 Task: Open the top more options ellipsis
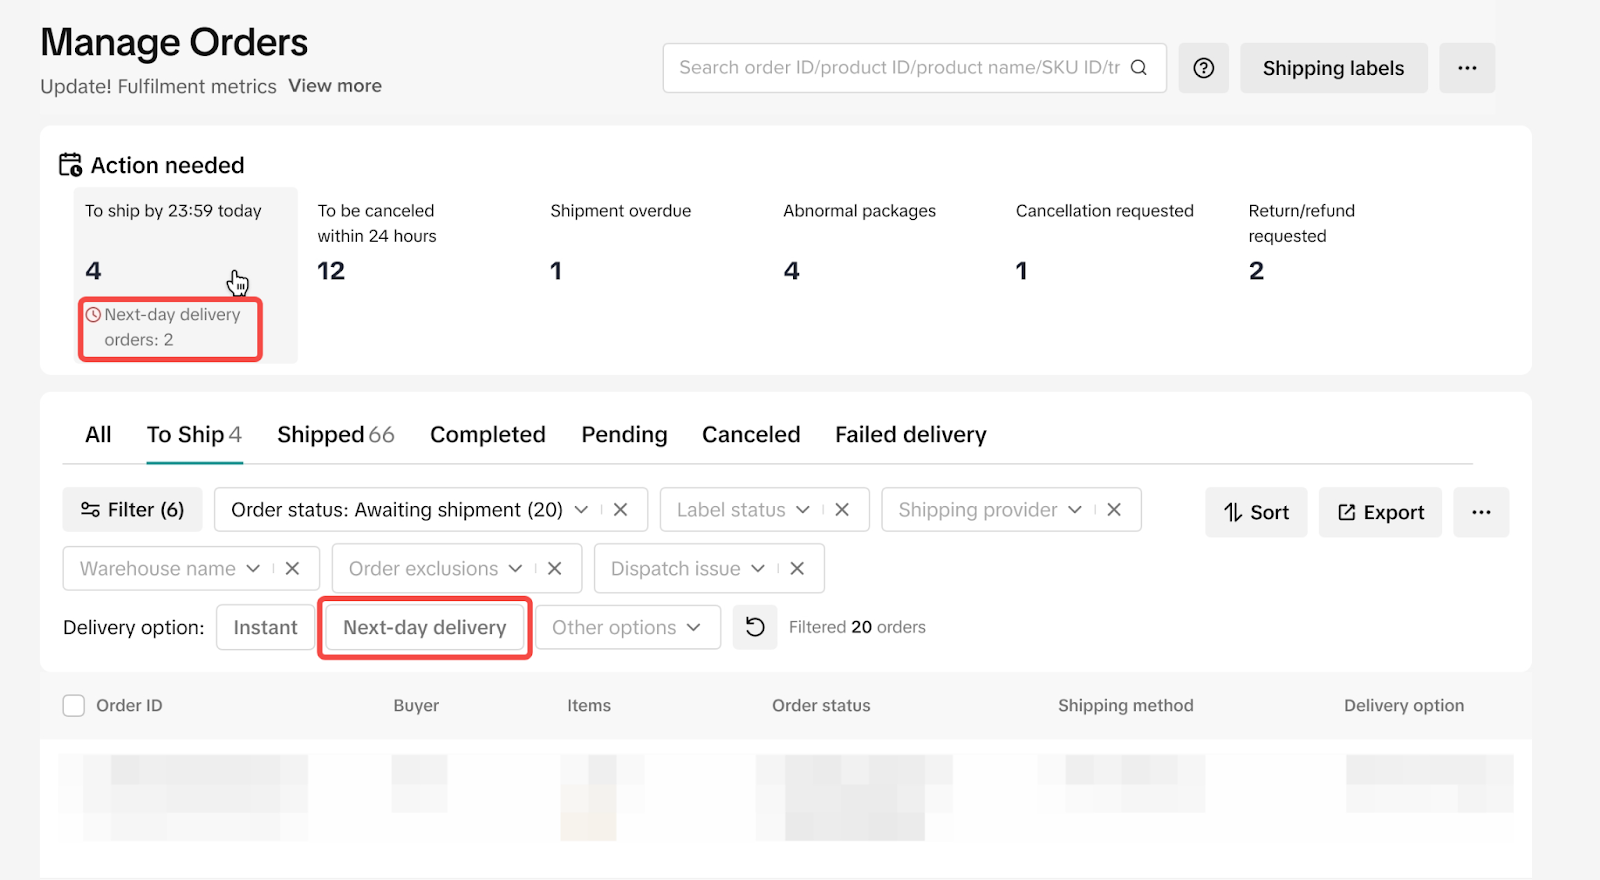coord(1466,68)
